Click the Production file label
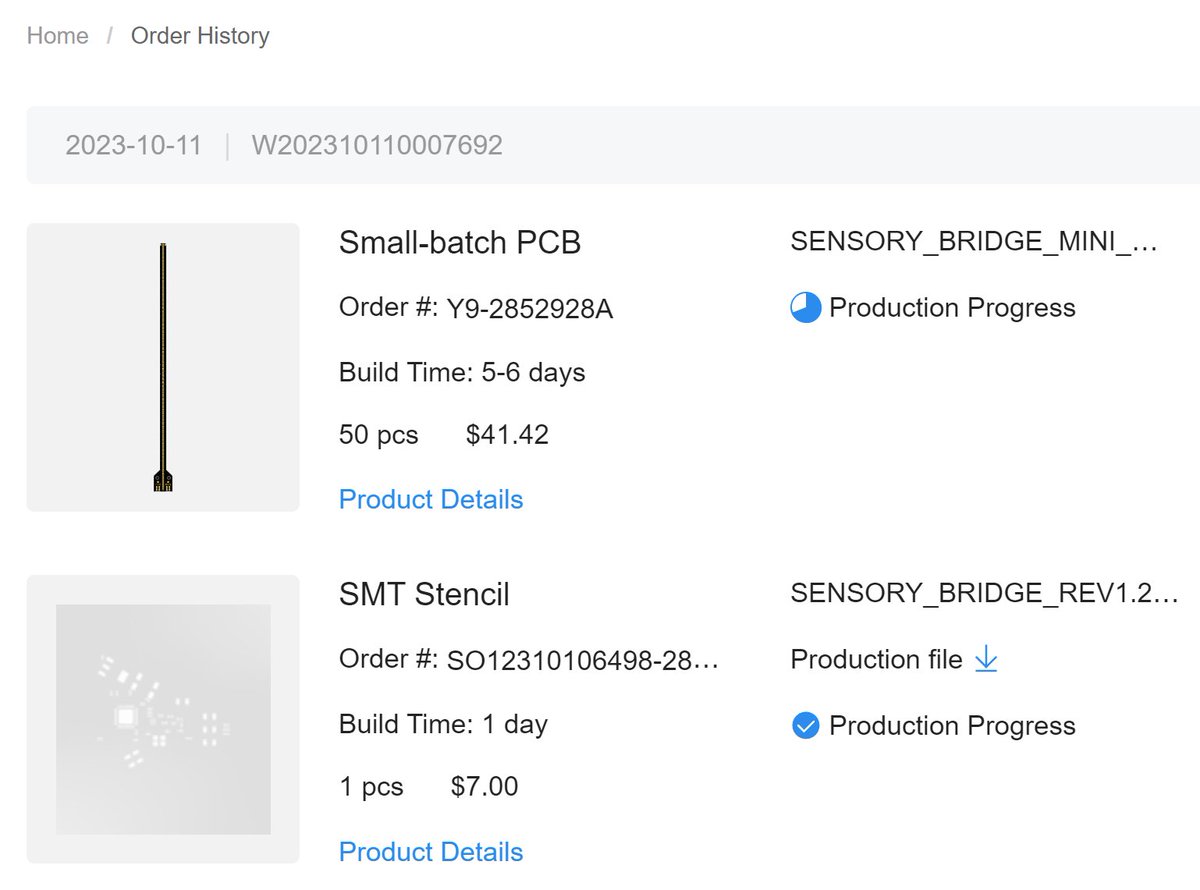 [876, 660]
